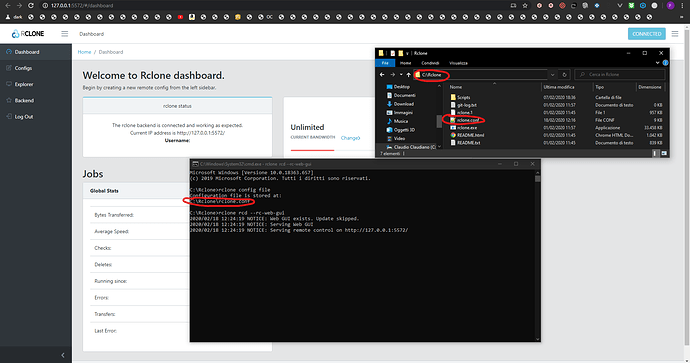Image resolution: width=690 pixels, height=363 pixels.
Task: Select README.html in the file list
Action: click(x=467, y=135)
